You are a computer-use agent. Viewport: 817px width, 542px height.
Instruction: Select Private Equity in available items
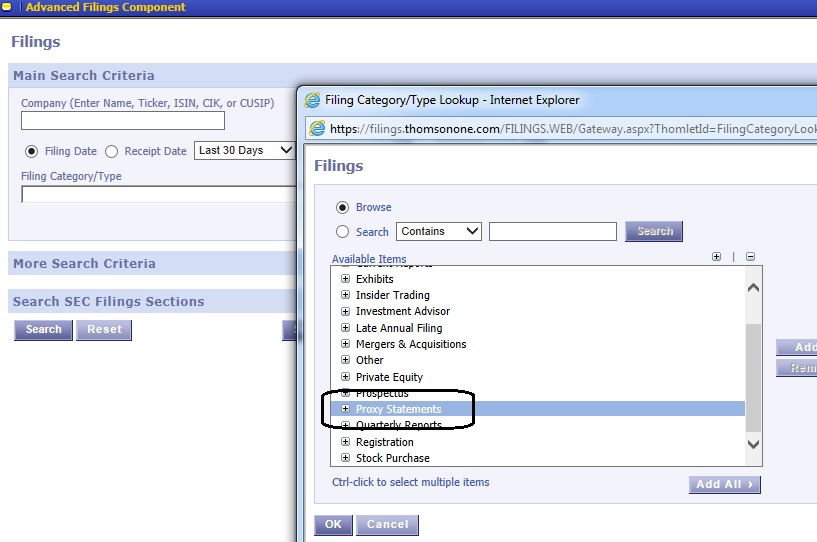click(x=389, y=377)
